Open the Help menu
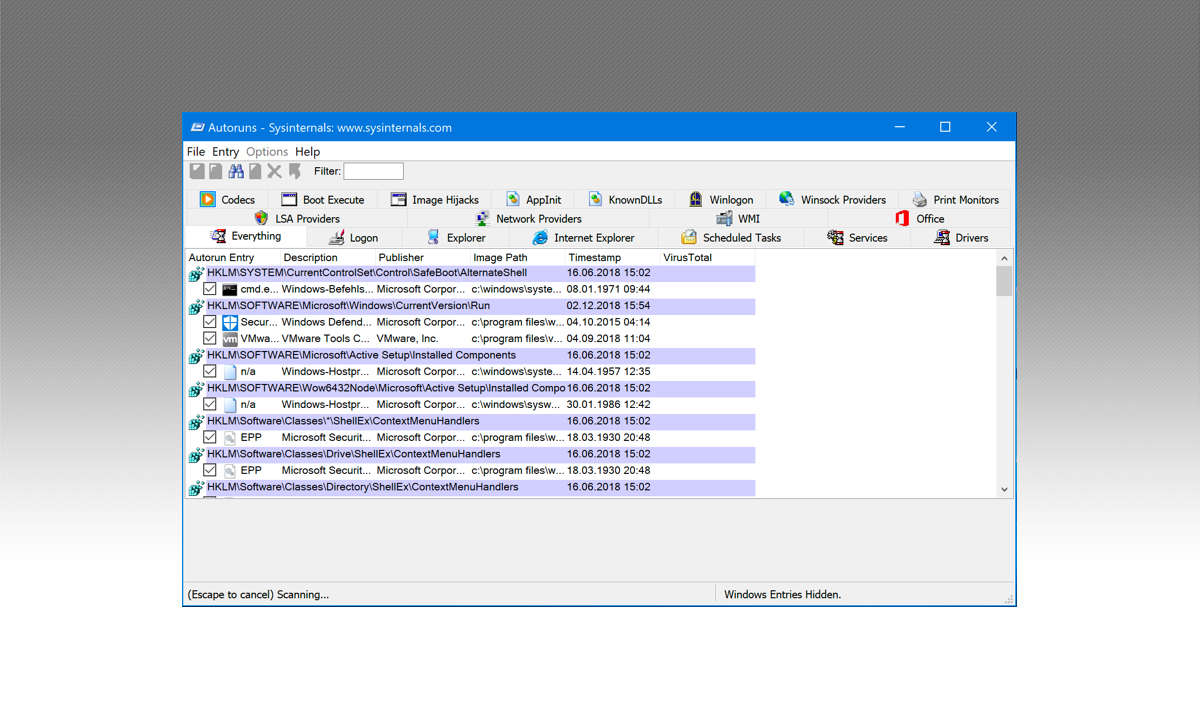Viewport: 1200px width, 720px height. point(308,152)
